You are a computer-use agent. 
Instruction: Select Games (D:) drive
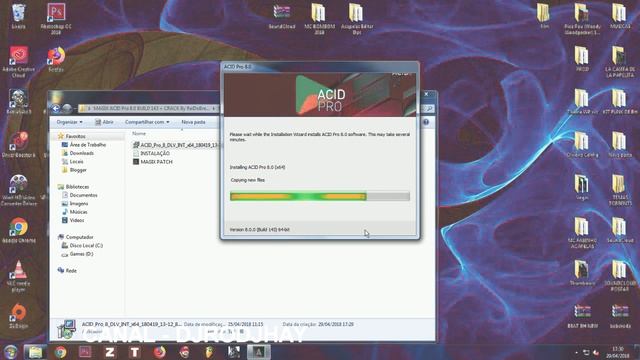pyautogui.click(x=77, y=254)
